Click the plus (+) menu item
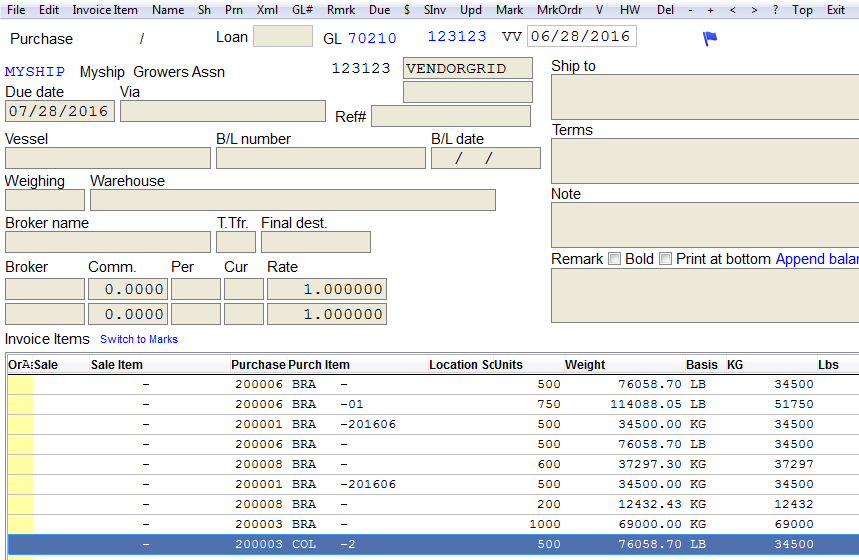This screenshot has width=859, height=560. (711, 10)
